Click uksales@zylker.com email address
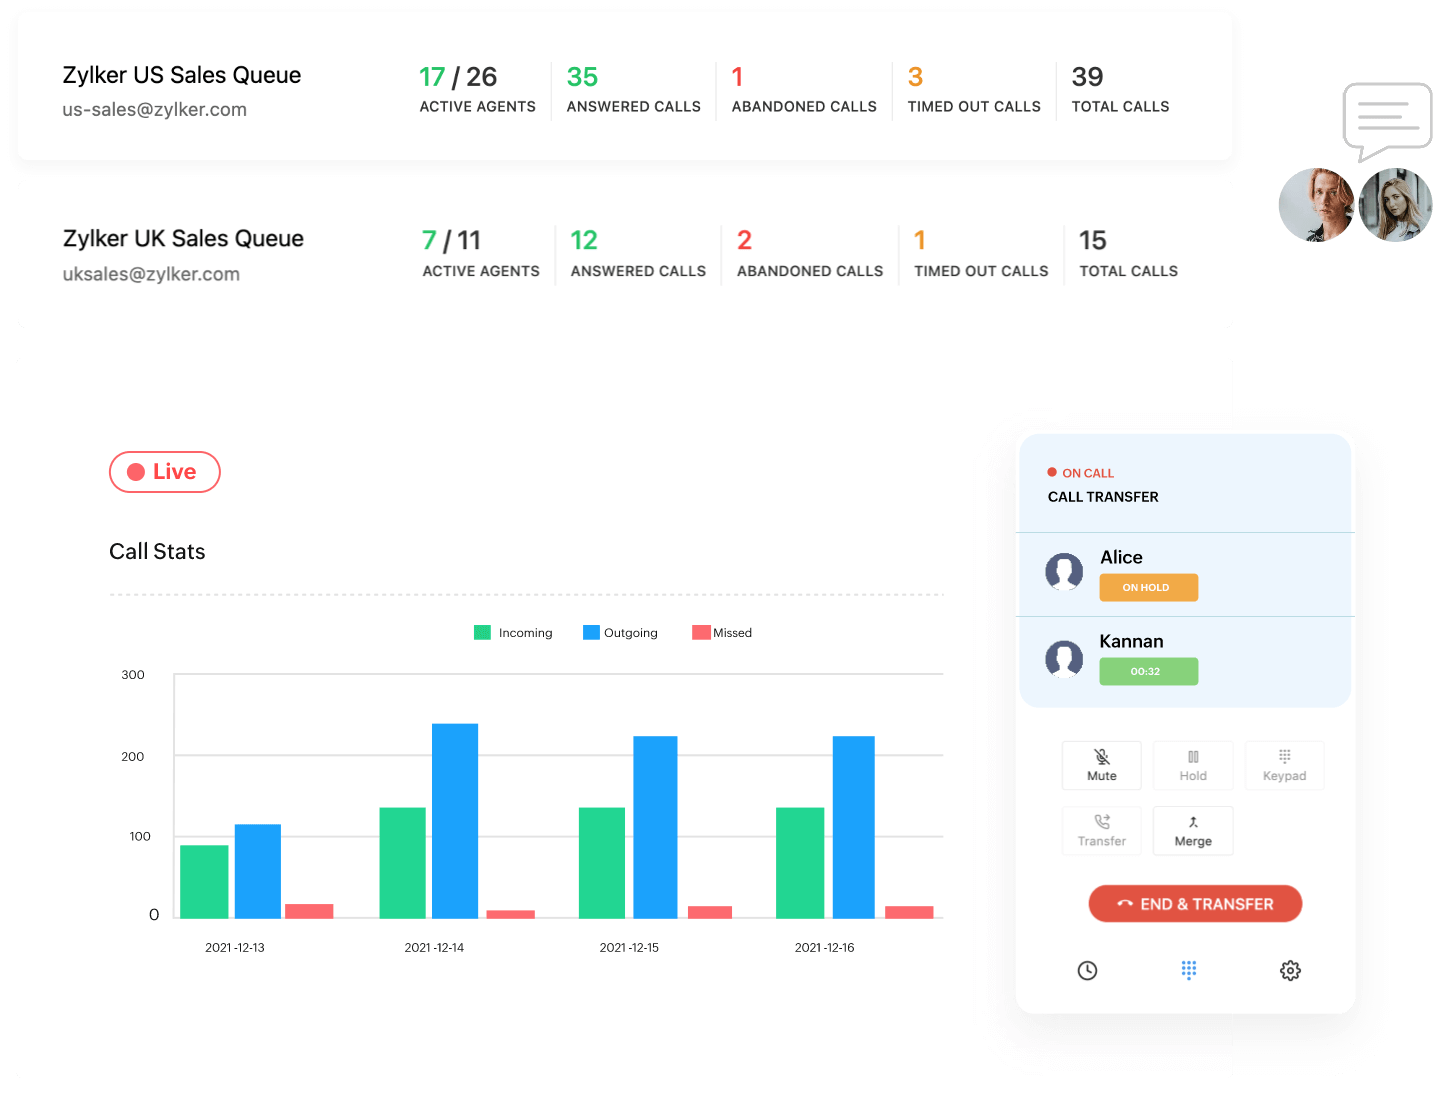Screen dimensions: 1433x1094 [151, 274]
